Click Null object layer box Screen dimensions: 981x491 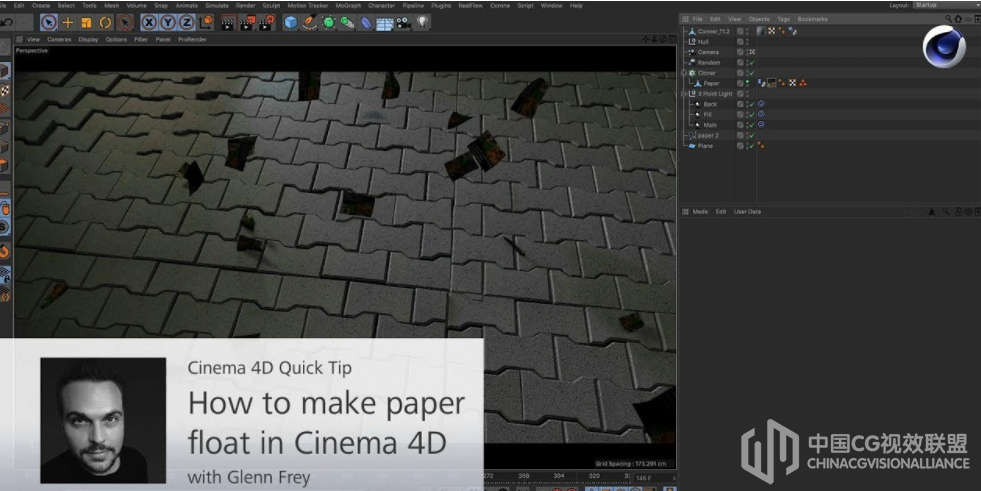click(740, 42)
